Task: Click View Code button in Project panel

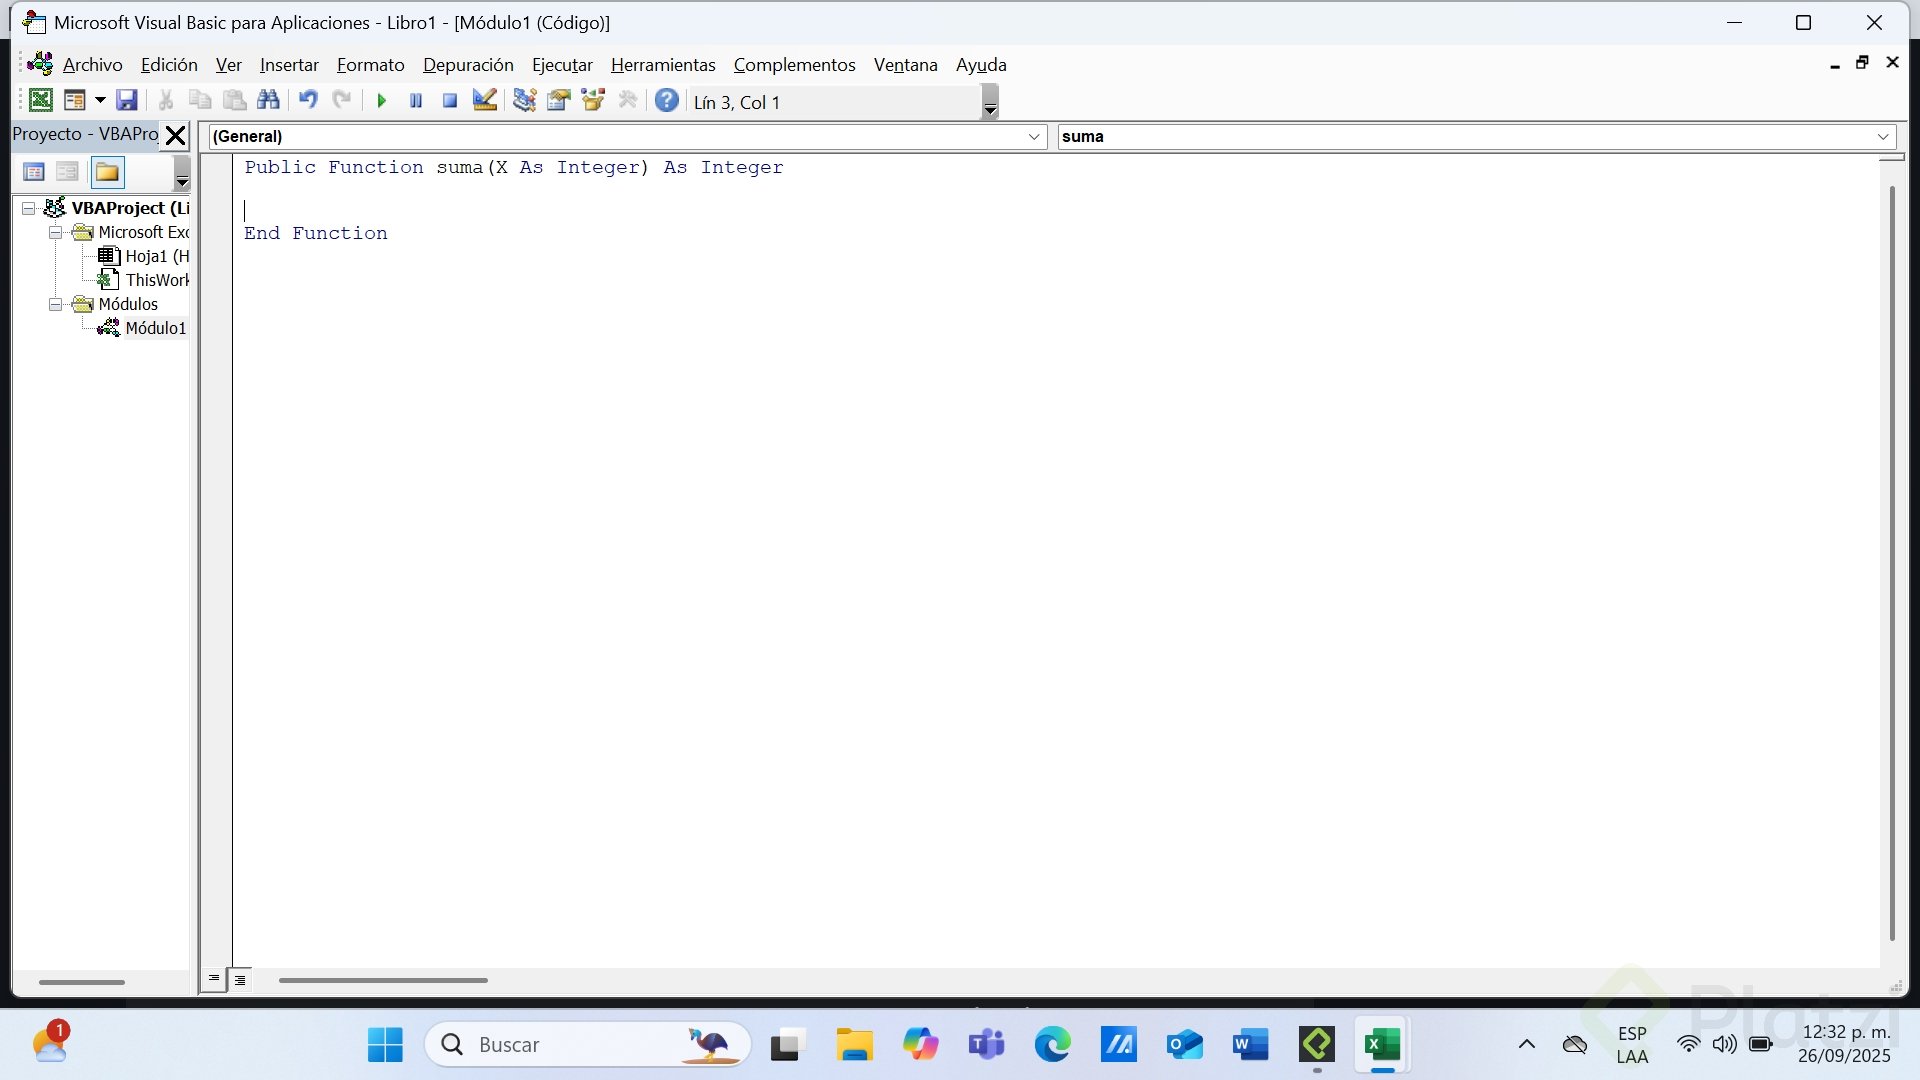Action: pos(34,172)
